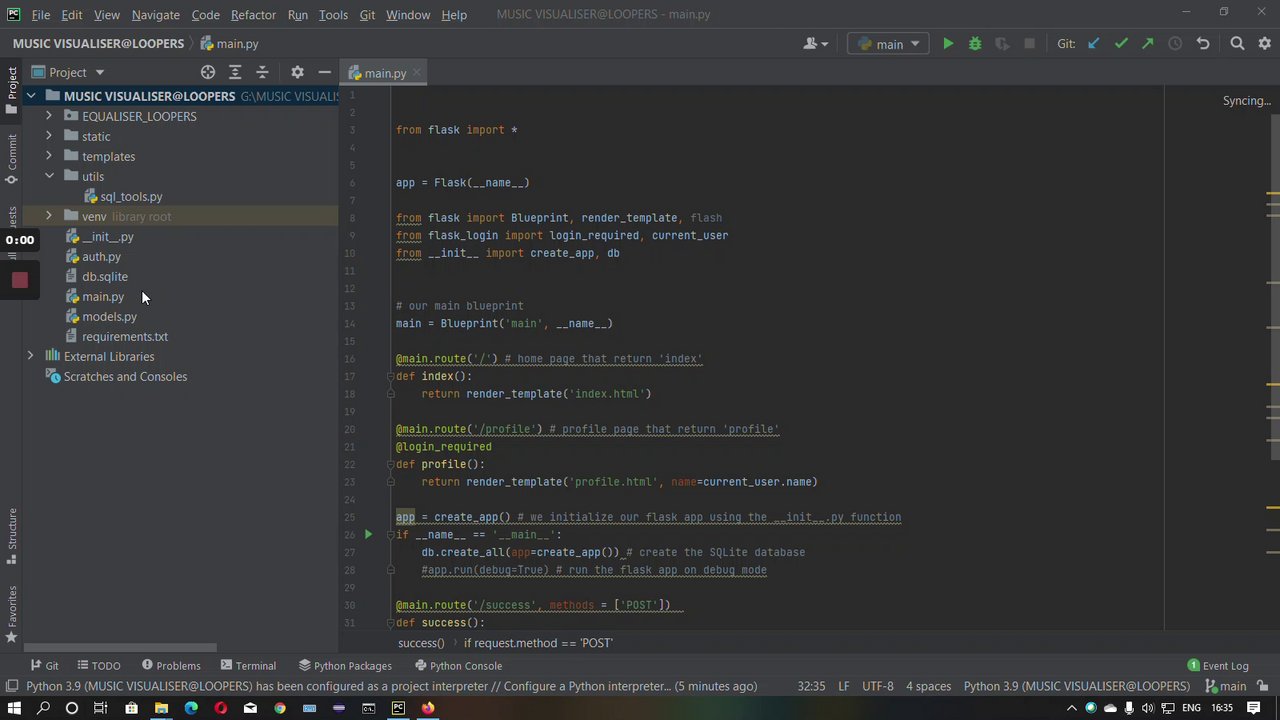Viewport: 1280px width, 720px height.
Task: Open Search Everywhere magnifier in toolbar
Action: point(1237,44)
